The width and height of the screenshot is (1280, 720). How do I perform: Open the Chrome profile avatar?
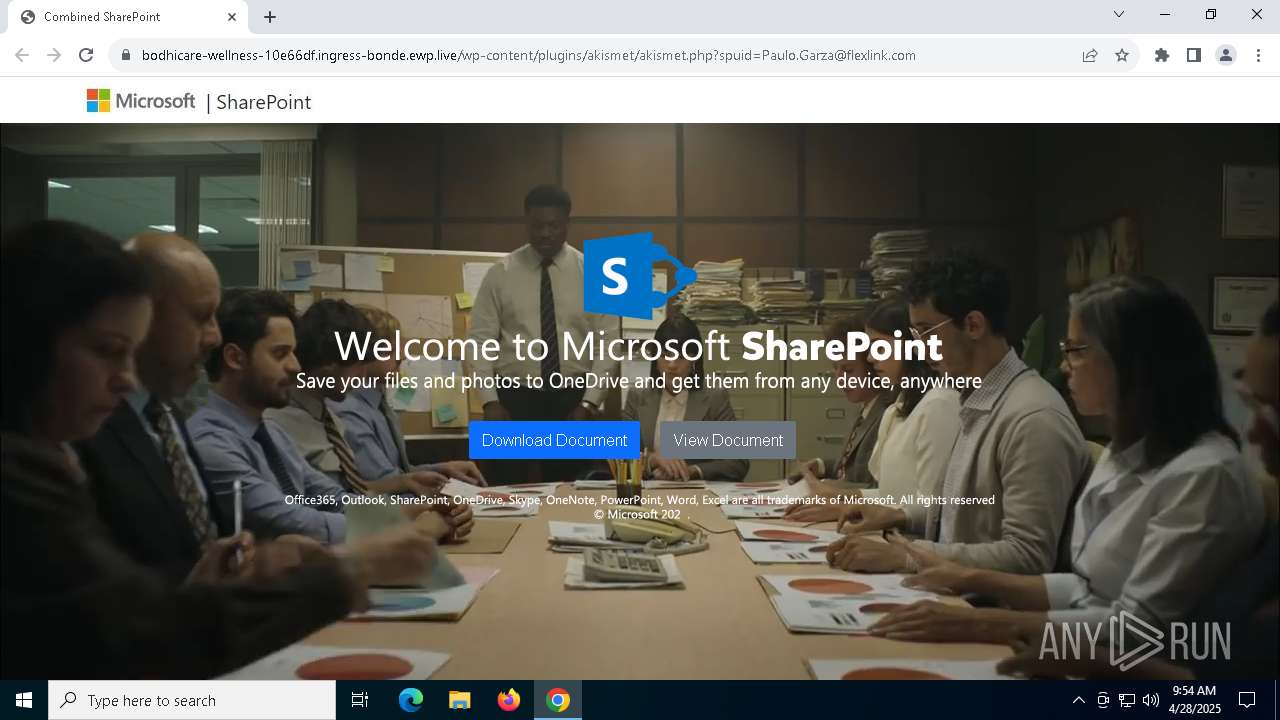(x=1226, y=55)
